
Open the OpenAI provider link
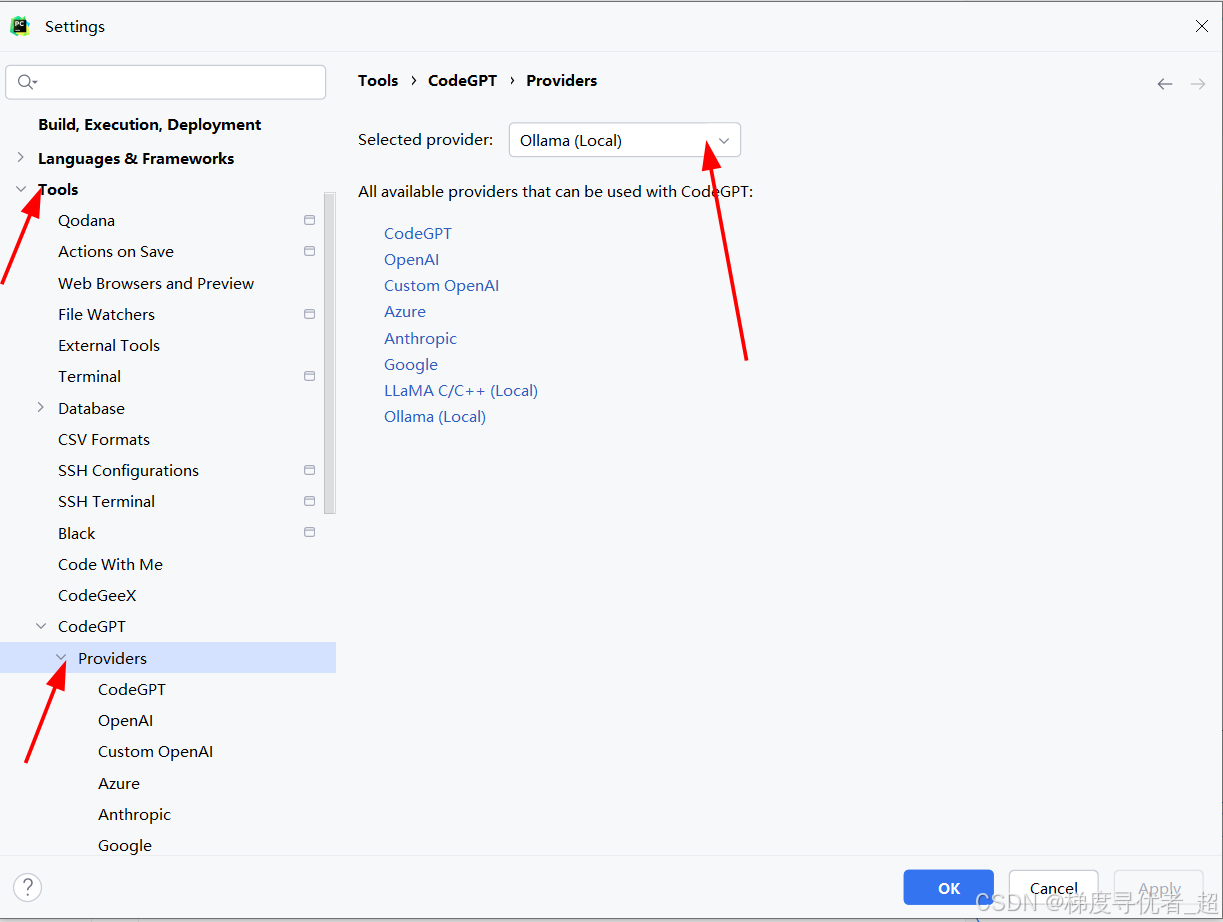412,259
